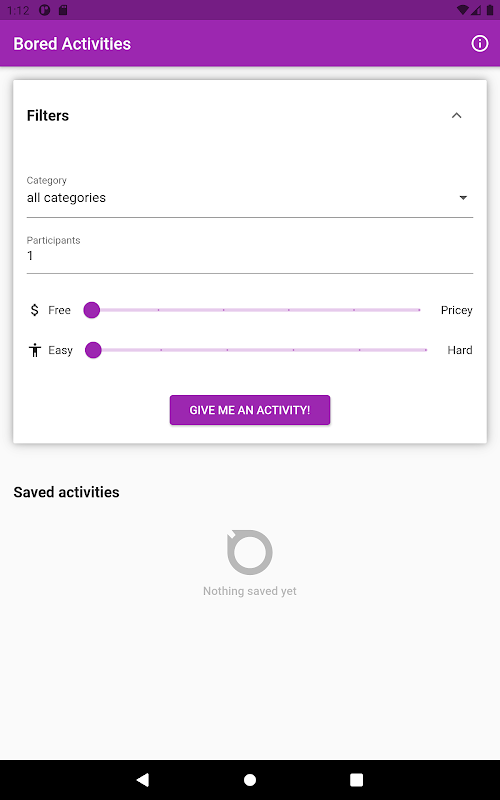
Task: Click the price slider thumb at Free
Action: 92,310
